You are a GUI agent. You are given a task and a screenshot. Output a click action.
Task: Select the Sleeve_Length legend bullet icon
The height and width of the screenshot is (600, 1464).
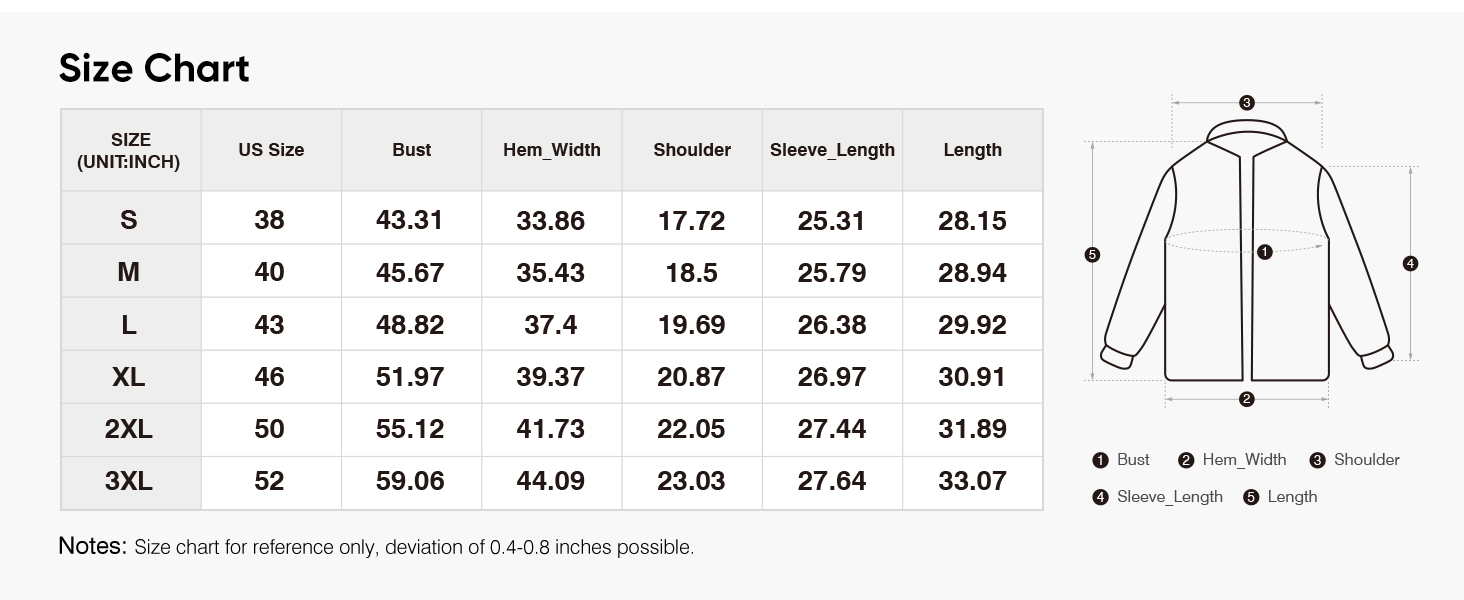point(1101,497)
